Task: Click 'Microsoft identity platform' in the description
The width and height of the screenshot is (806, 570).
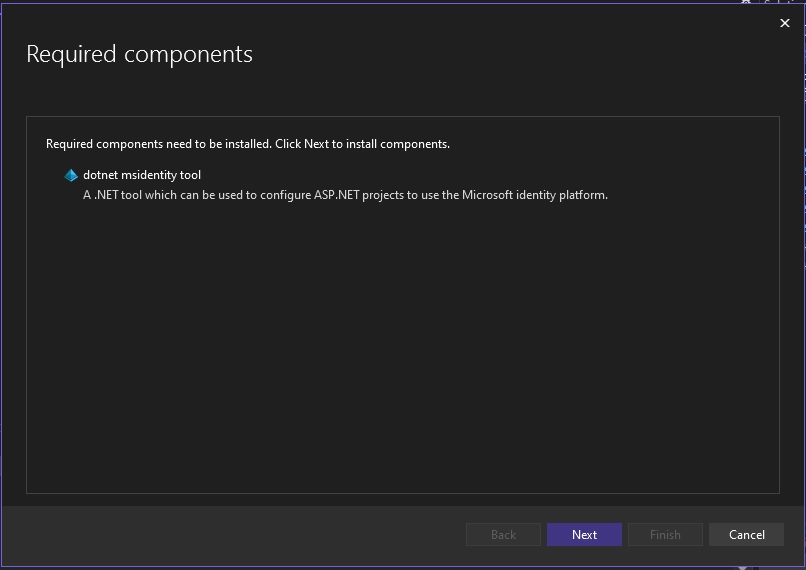Action: pyautogui.click(x=535, y=195)
